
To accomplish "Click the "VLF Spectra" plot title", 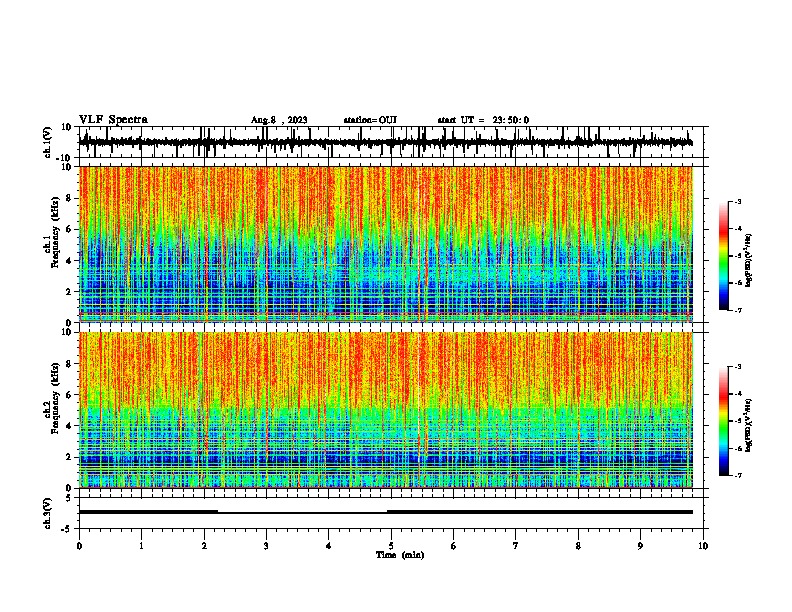I will (x=113, y=120).
